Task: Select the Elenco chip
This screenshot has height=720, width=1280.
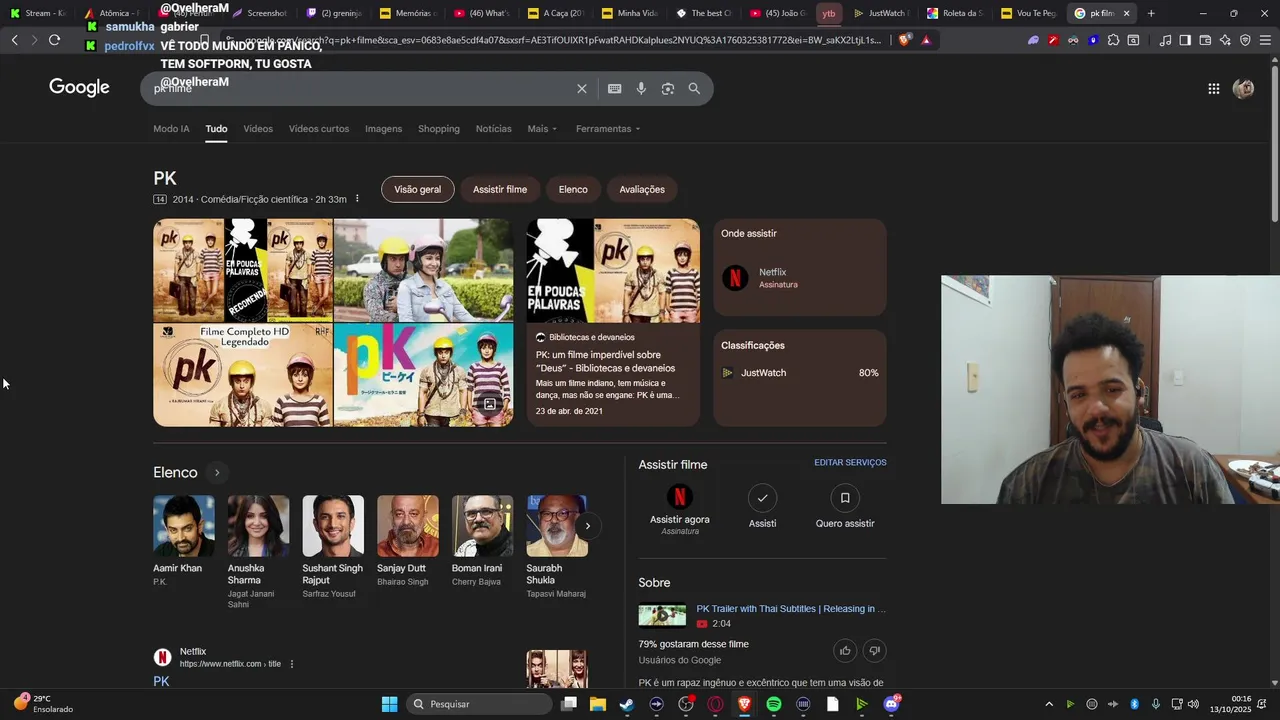Action: point(573,189)
